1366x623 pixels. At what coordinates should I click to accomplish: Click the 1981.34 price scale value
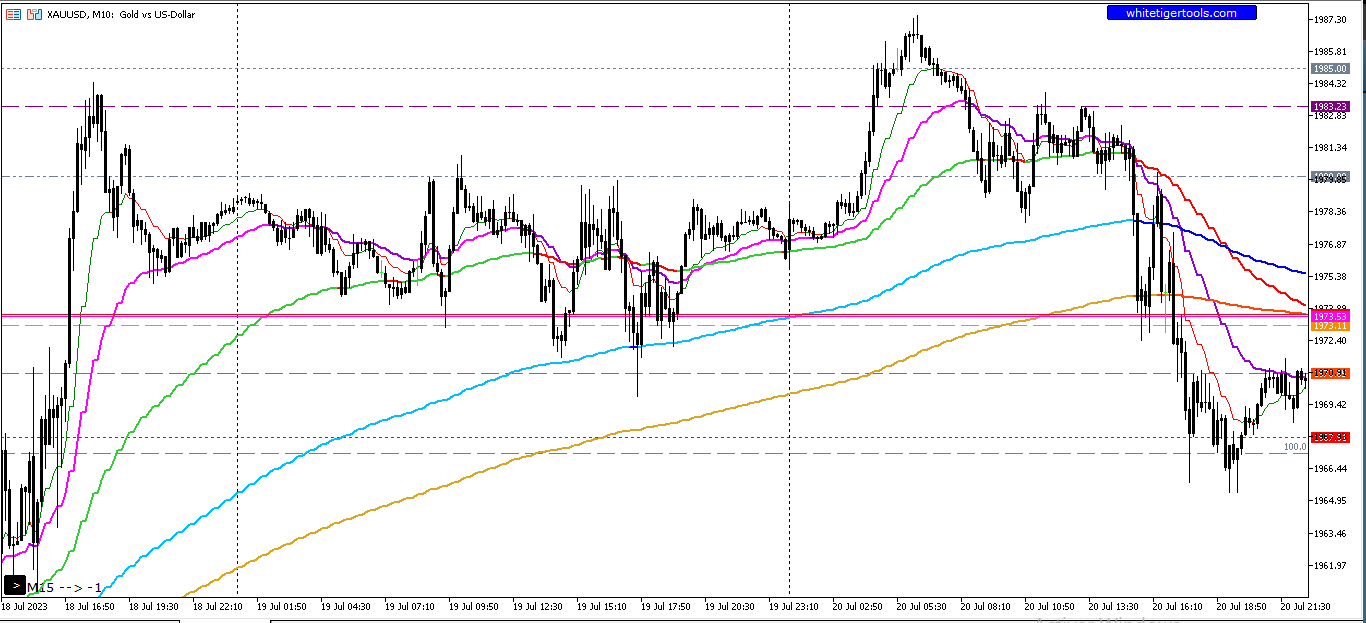click(x=1330, y=147)
